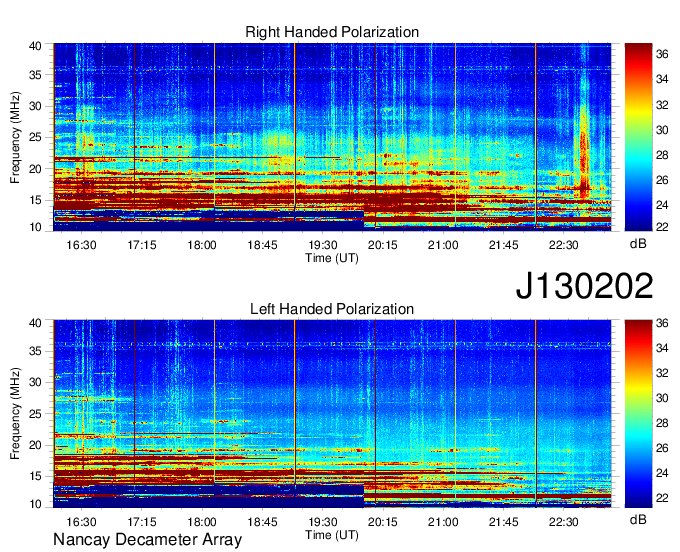Viewport: 680px width, 552px height.
Task: Click the "dB" unit under Left Handed colorbar
Action: point(638,519)
